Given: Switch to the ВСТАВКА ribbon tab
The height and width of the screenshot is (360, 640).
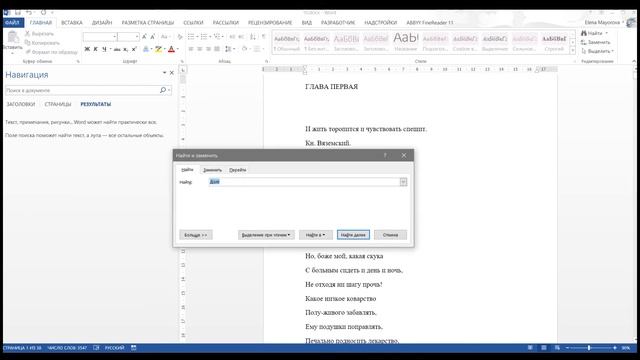Looking at the screenshot, I should pyautogui.click(x=72, y=22).
